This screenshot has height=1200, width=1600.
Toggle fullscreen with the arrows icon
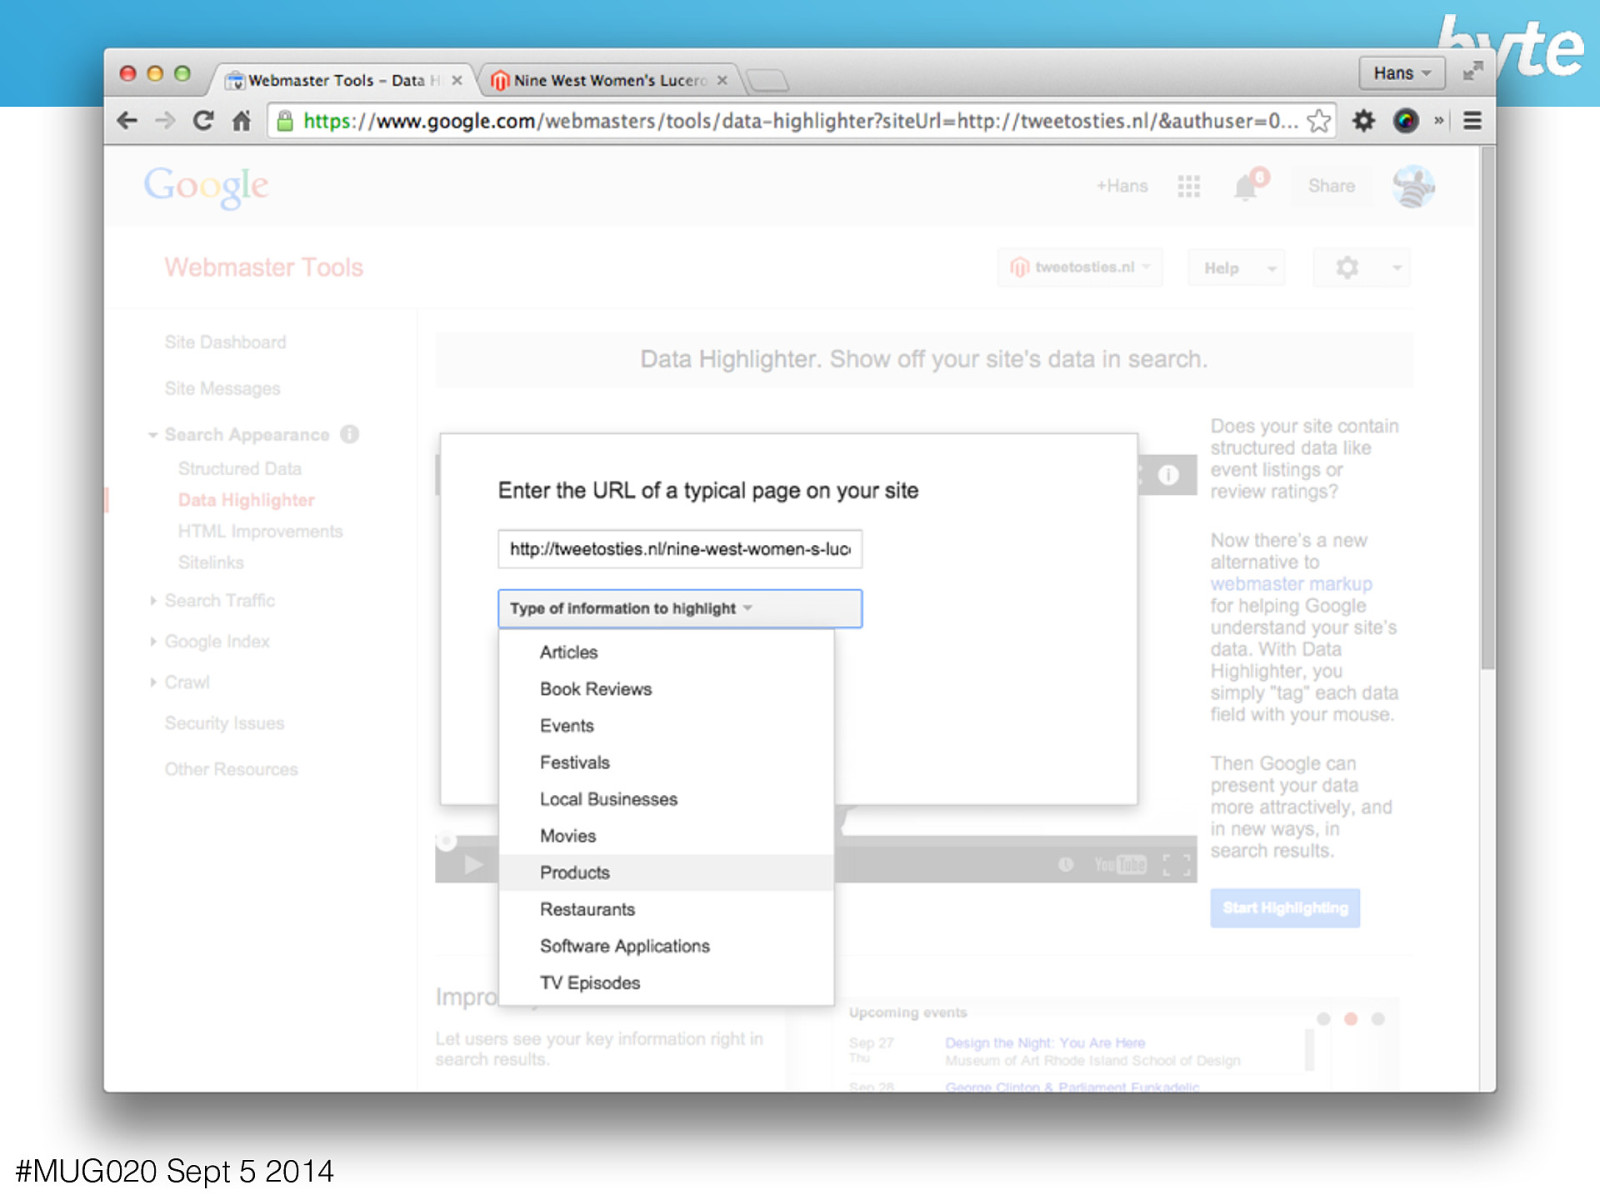[x=1473, y=72]
